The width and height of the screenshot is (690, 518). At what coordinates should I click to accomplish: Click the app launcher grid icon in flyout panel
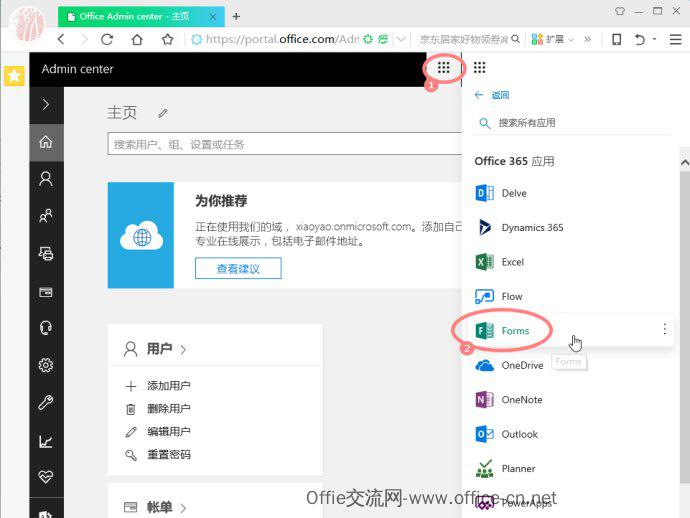[x=480, y=68]
